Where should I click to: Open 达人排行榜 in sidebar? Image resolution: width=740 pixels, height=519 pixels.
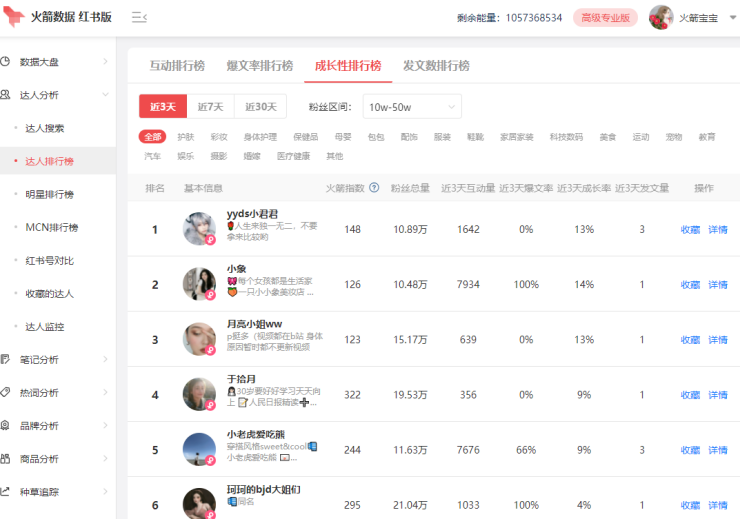(x=49, y=161)
